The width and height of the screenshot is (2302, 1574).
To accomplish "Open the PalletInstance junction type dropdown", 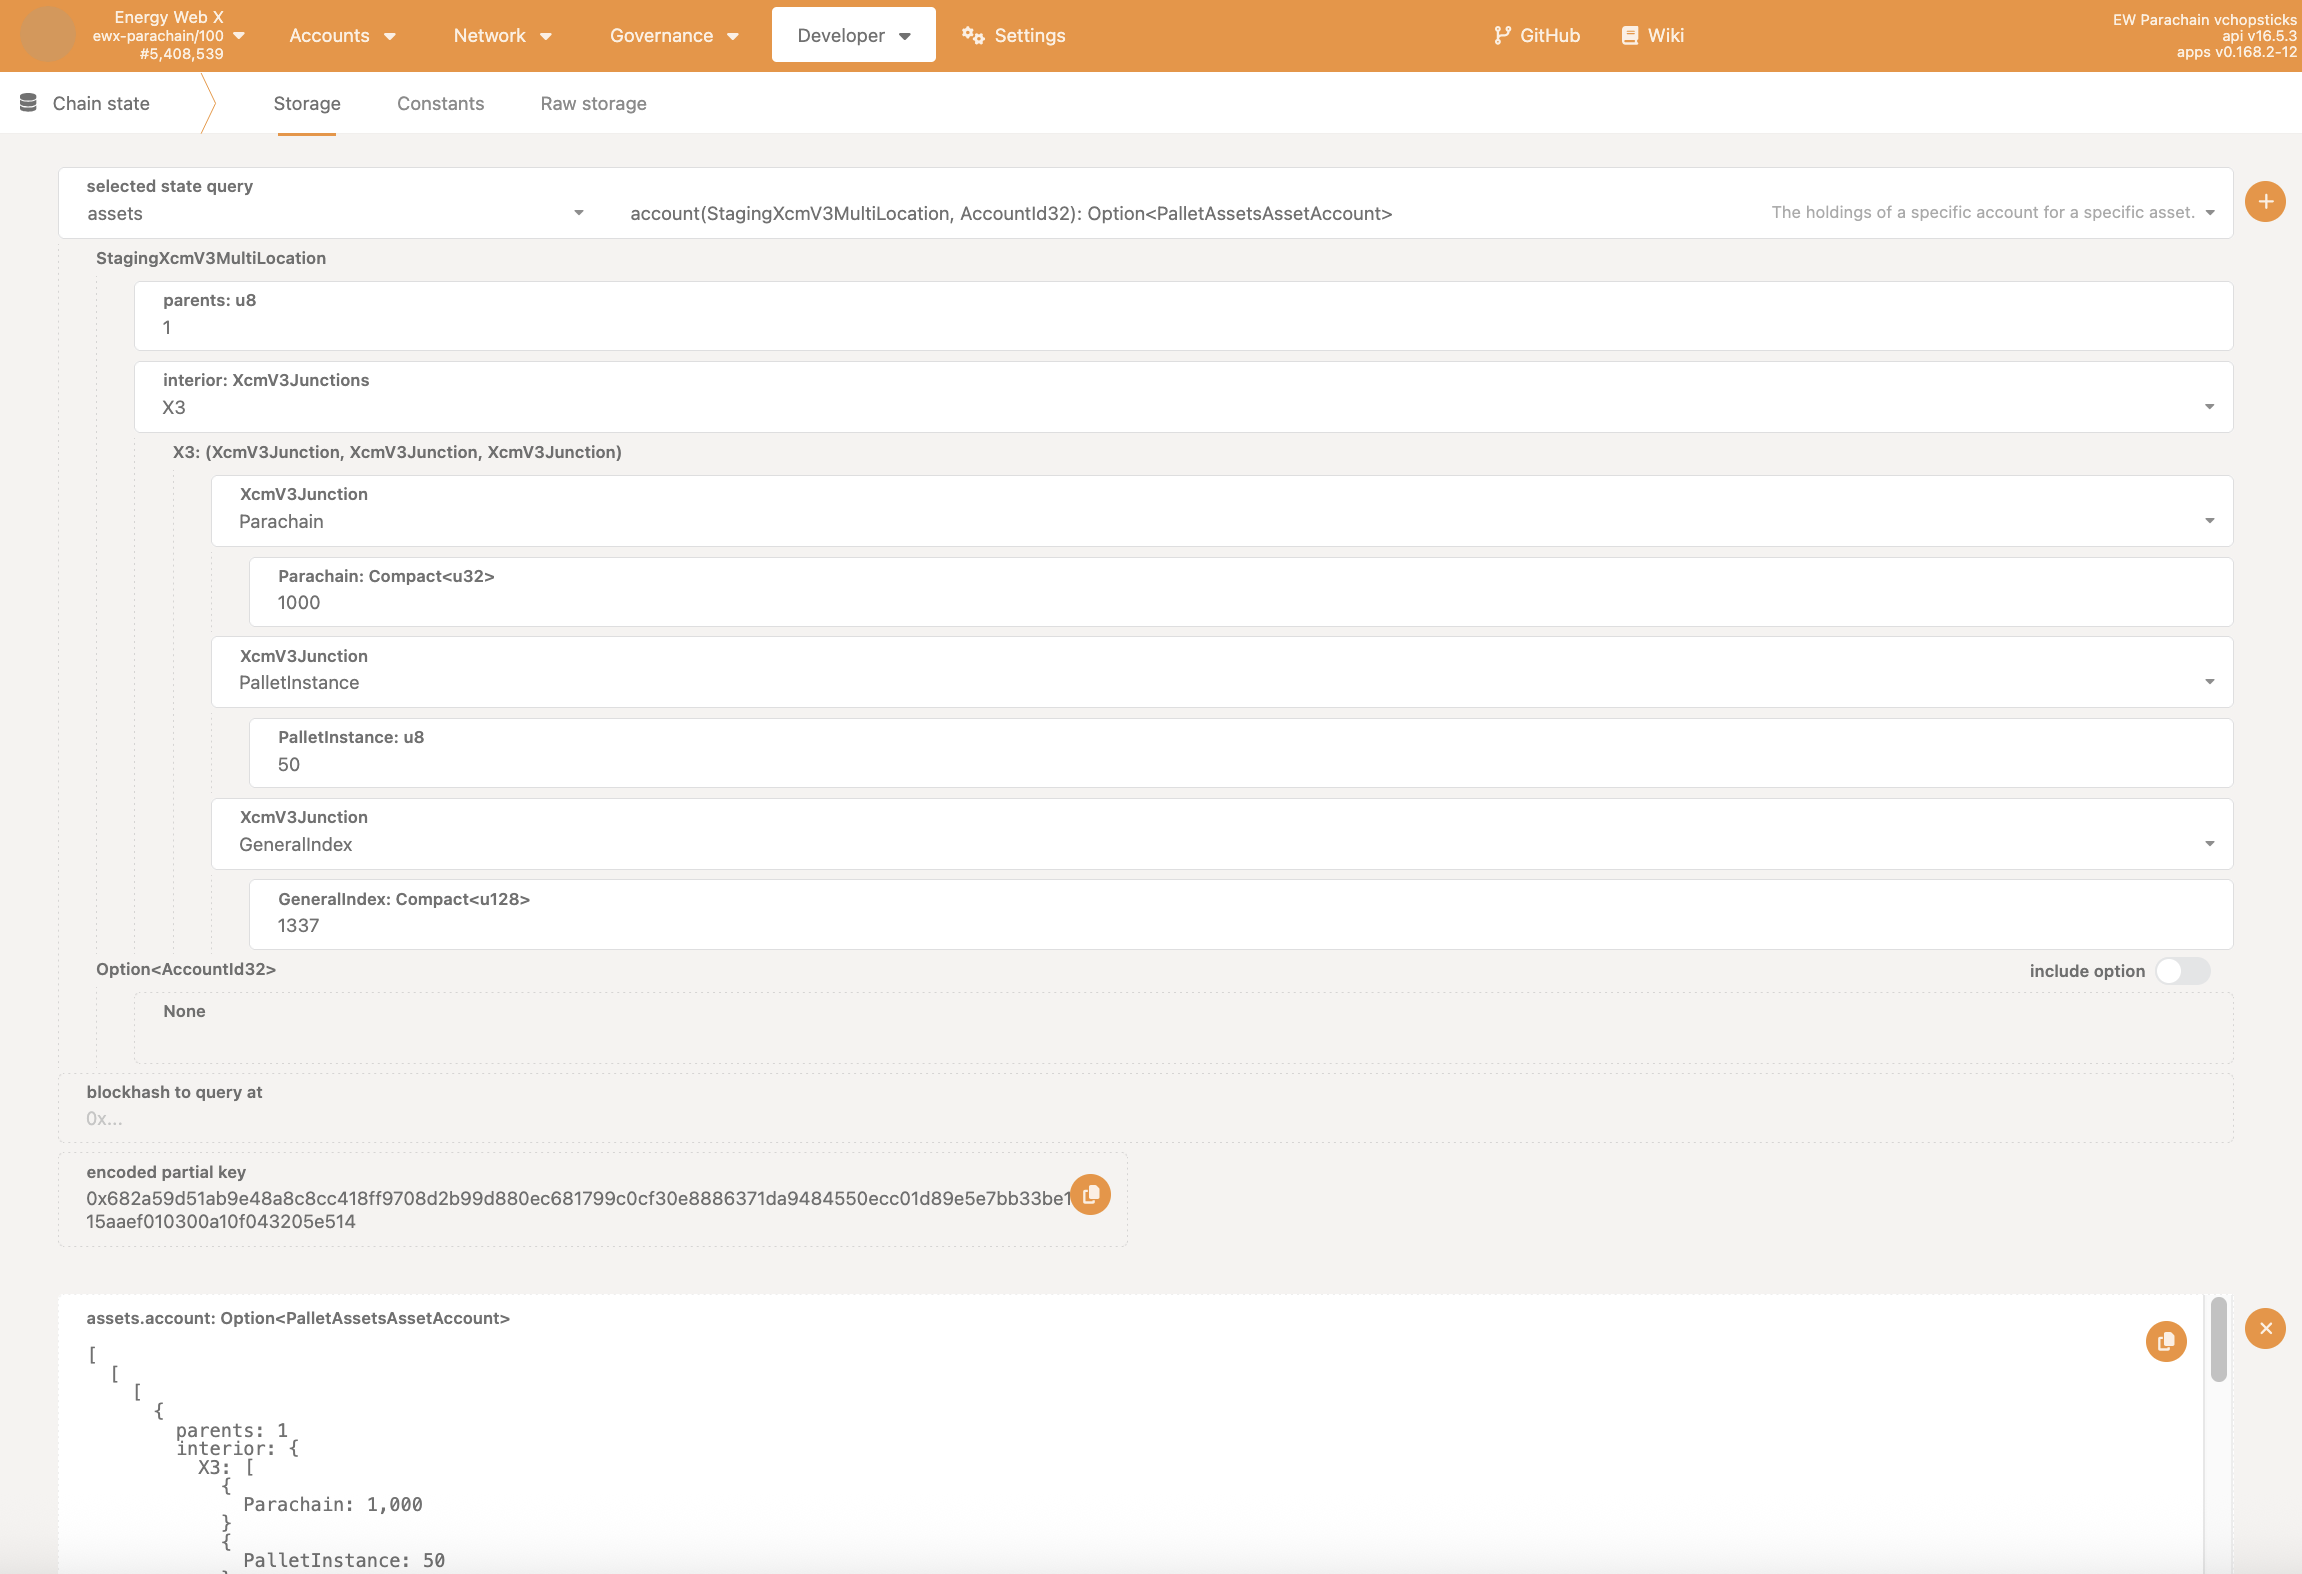I will point(2209,682).
